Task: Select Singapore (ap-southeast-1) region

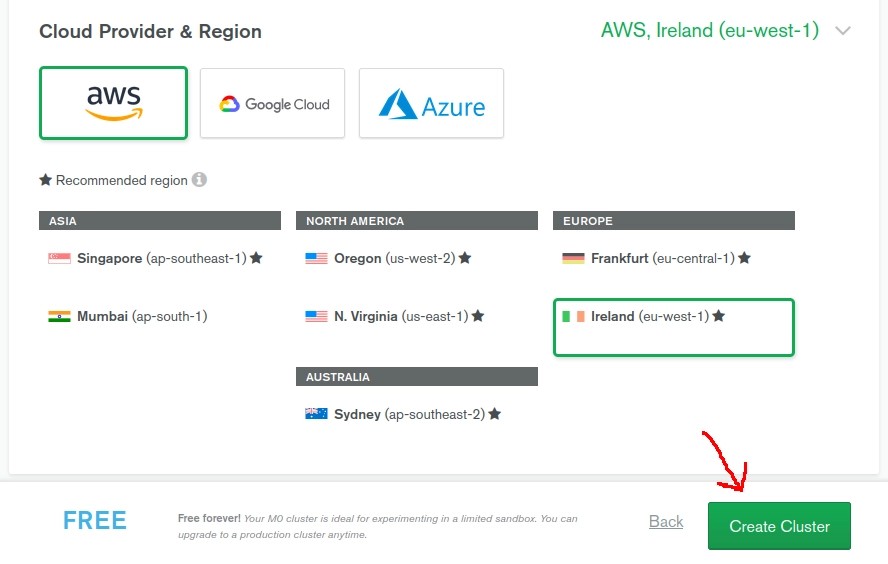Action: click(160, 258)
